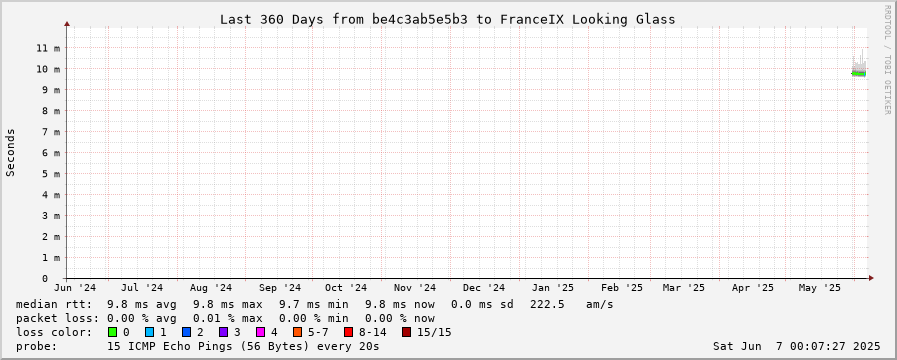897x360 pixels.
Task: Click the graph title text
Action: click(x=447, y=19)
